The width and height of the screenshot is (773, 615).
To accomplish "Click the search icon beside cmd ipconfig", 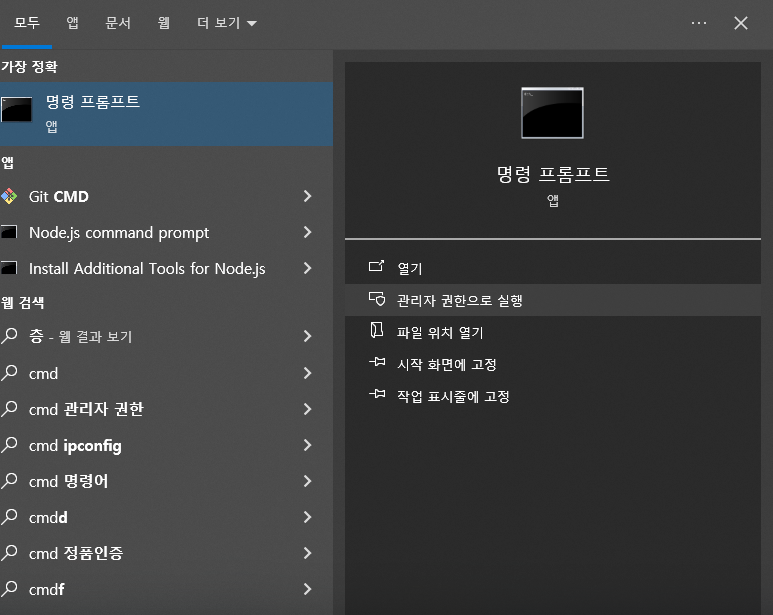I will 9,444.
